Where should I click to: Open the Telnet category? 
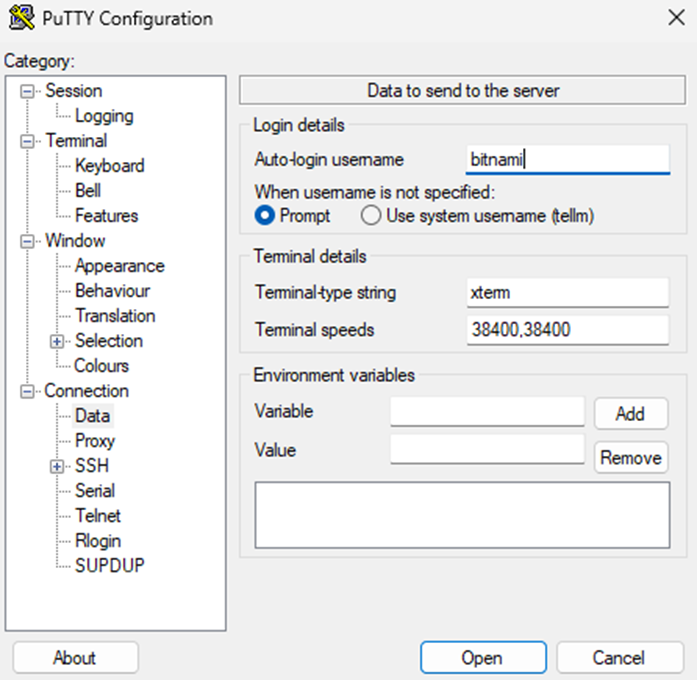pyautogui.click(x=98, y=516)
